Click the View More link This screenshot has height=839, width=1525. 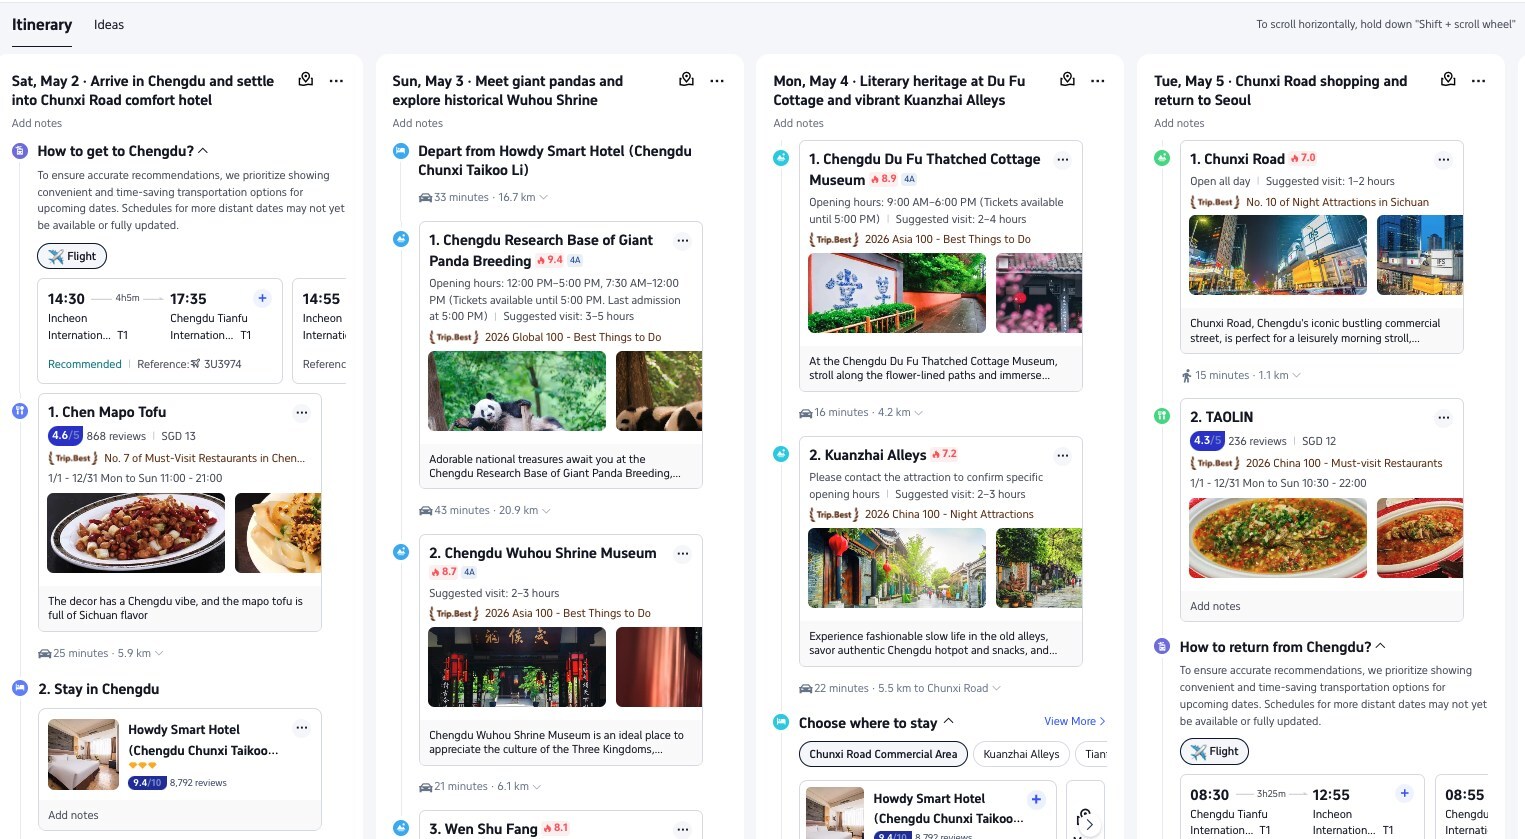[x=1074, y=721]
